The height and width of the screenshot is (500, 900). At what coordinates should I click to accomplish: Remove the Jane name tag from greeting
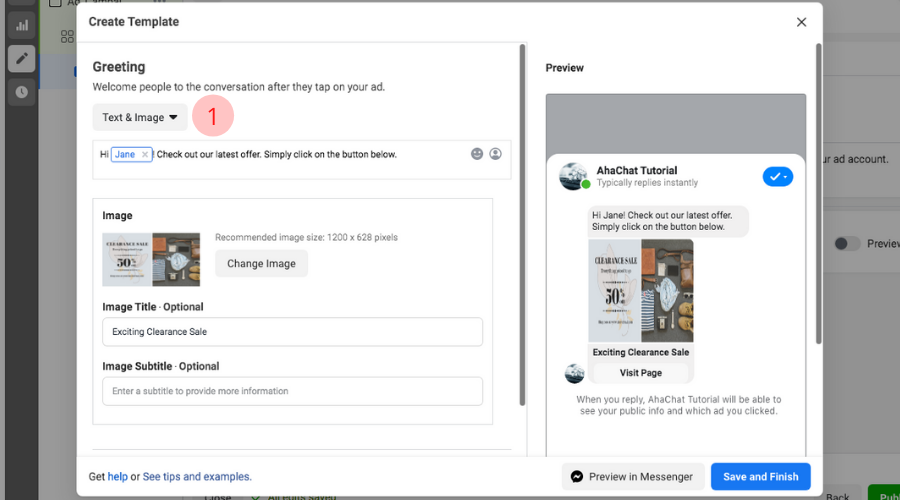[145, 154]
